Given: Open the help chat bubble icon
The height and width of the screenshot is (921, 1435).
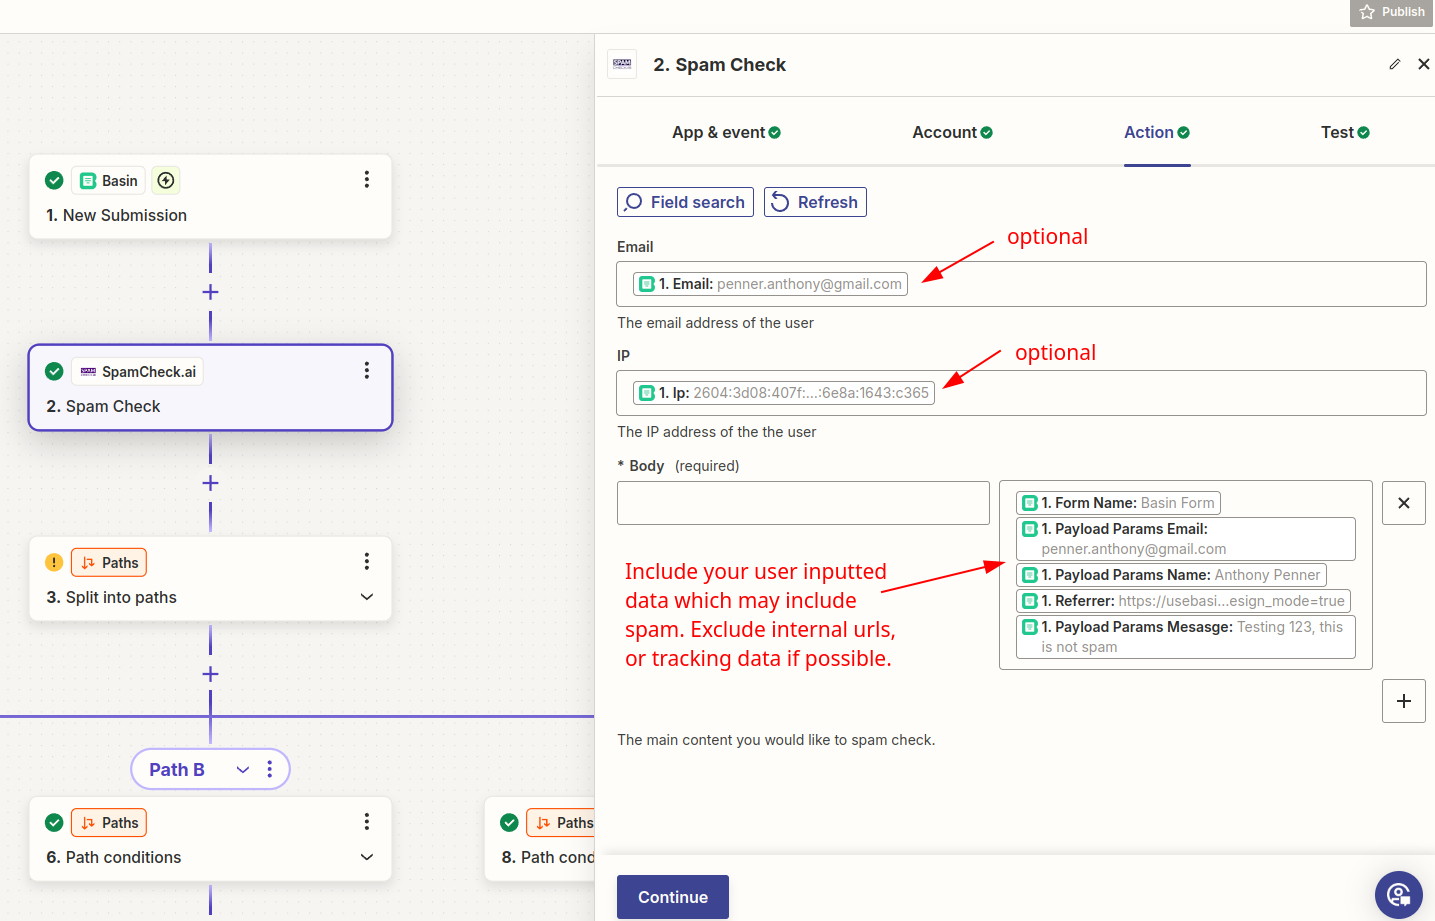Looking at the screenshot, I should 1399,895.
